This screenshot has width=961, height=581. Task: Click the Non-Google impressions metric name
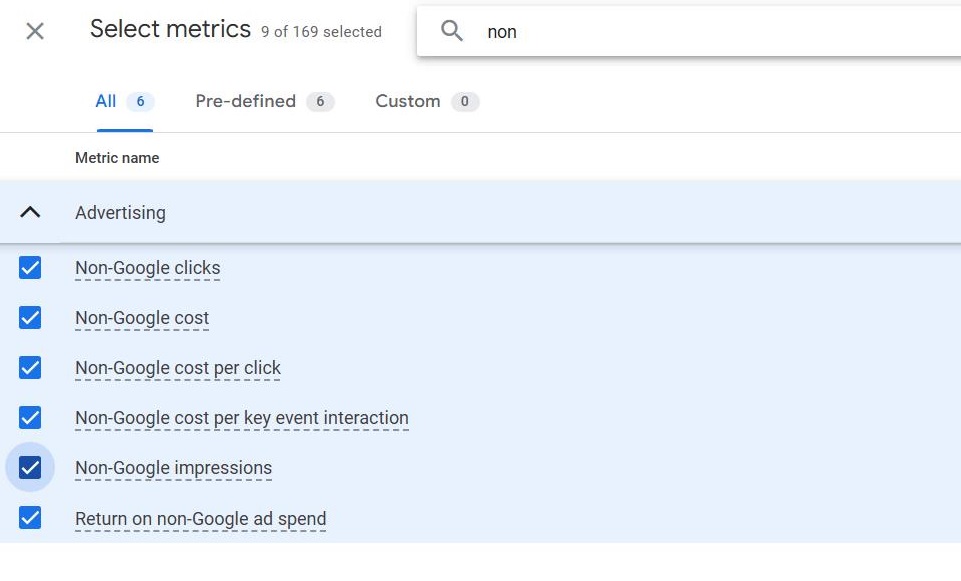(173, 468)
